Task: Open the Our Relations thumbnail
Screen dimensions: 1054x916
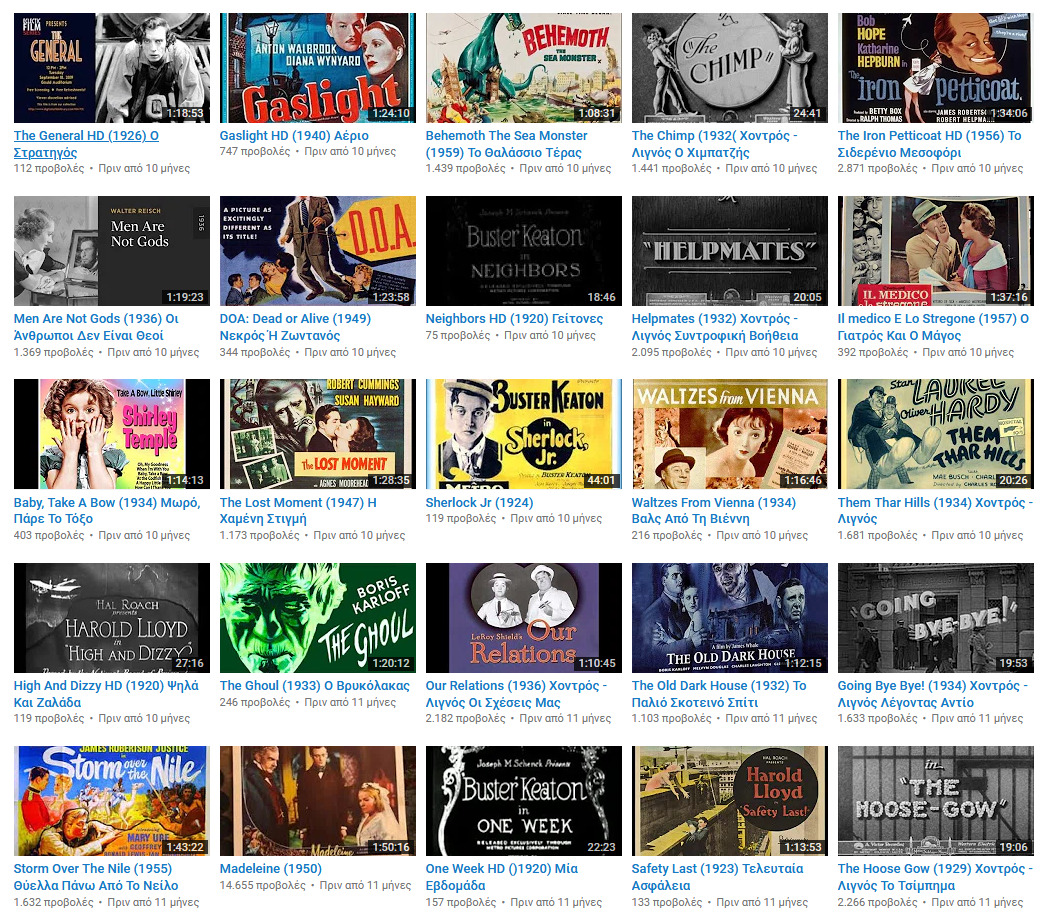Action: tap(524, 618)
